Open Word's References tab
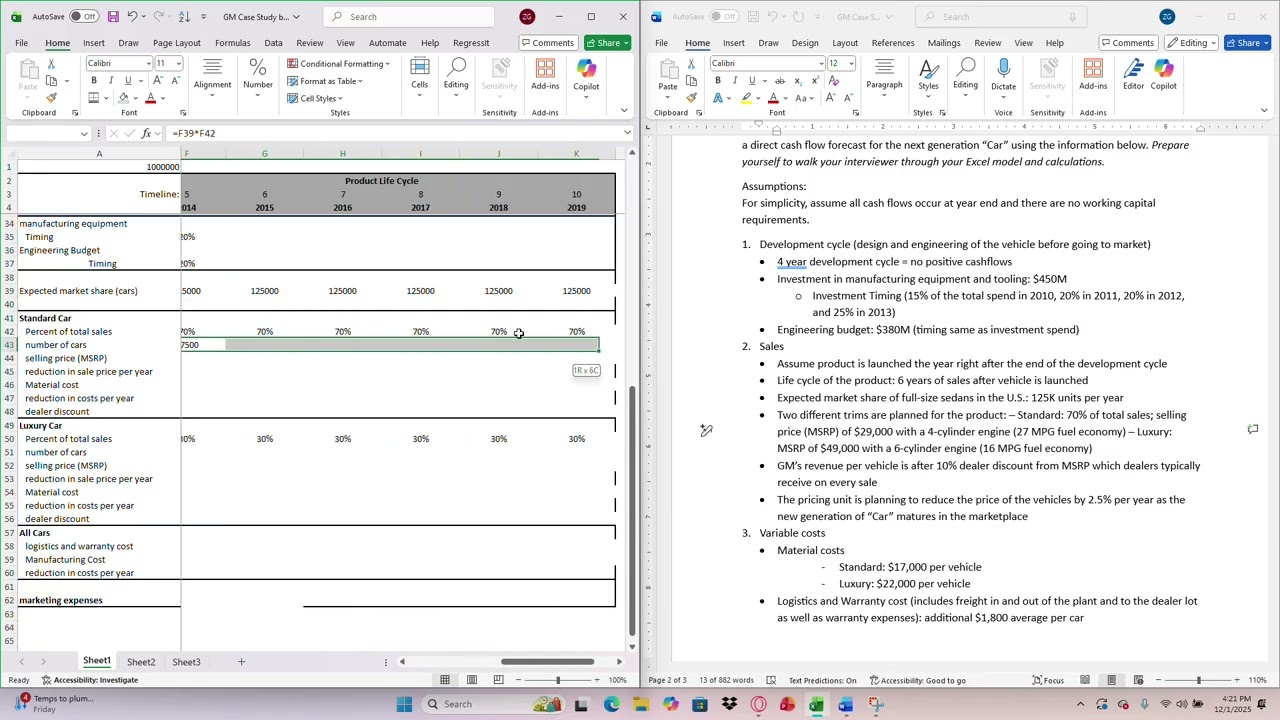The height and width of the screenshot is (720, 1280). (892, 43)
